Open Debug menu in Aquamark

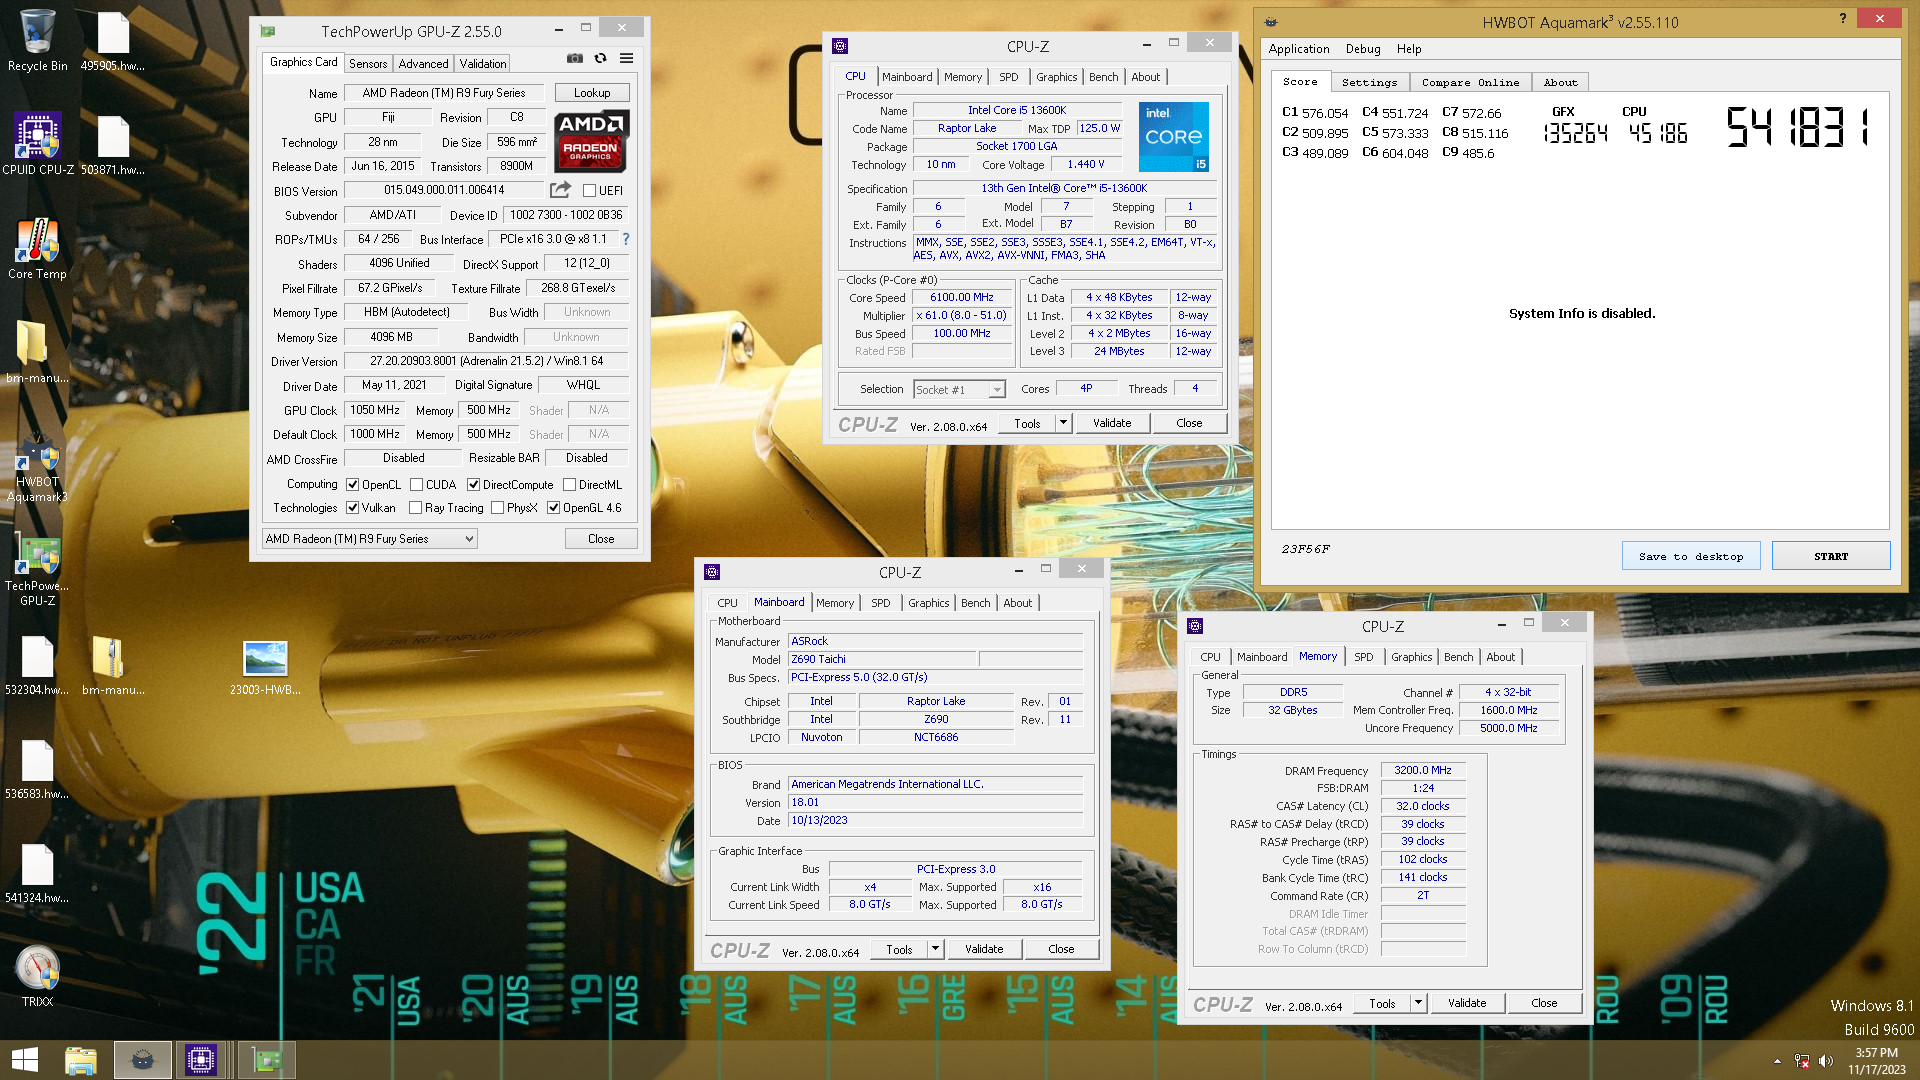[x=1363, y=49]
